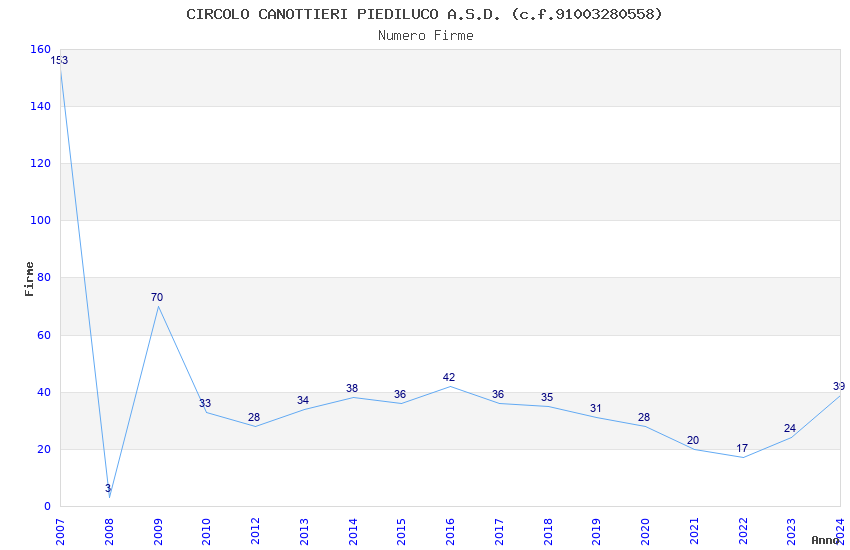
Task: Click the y-axis tick label 160
Action: click(41, 49)
